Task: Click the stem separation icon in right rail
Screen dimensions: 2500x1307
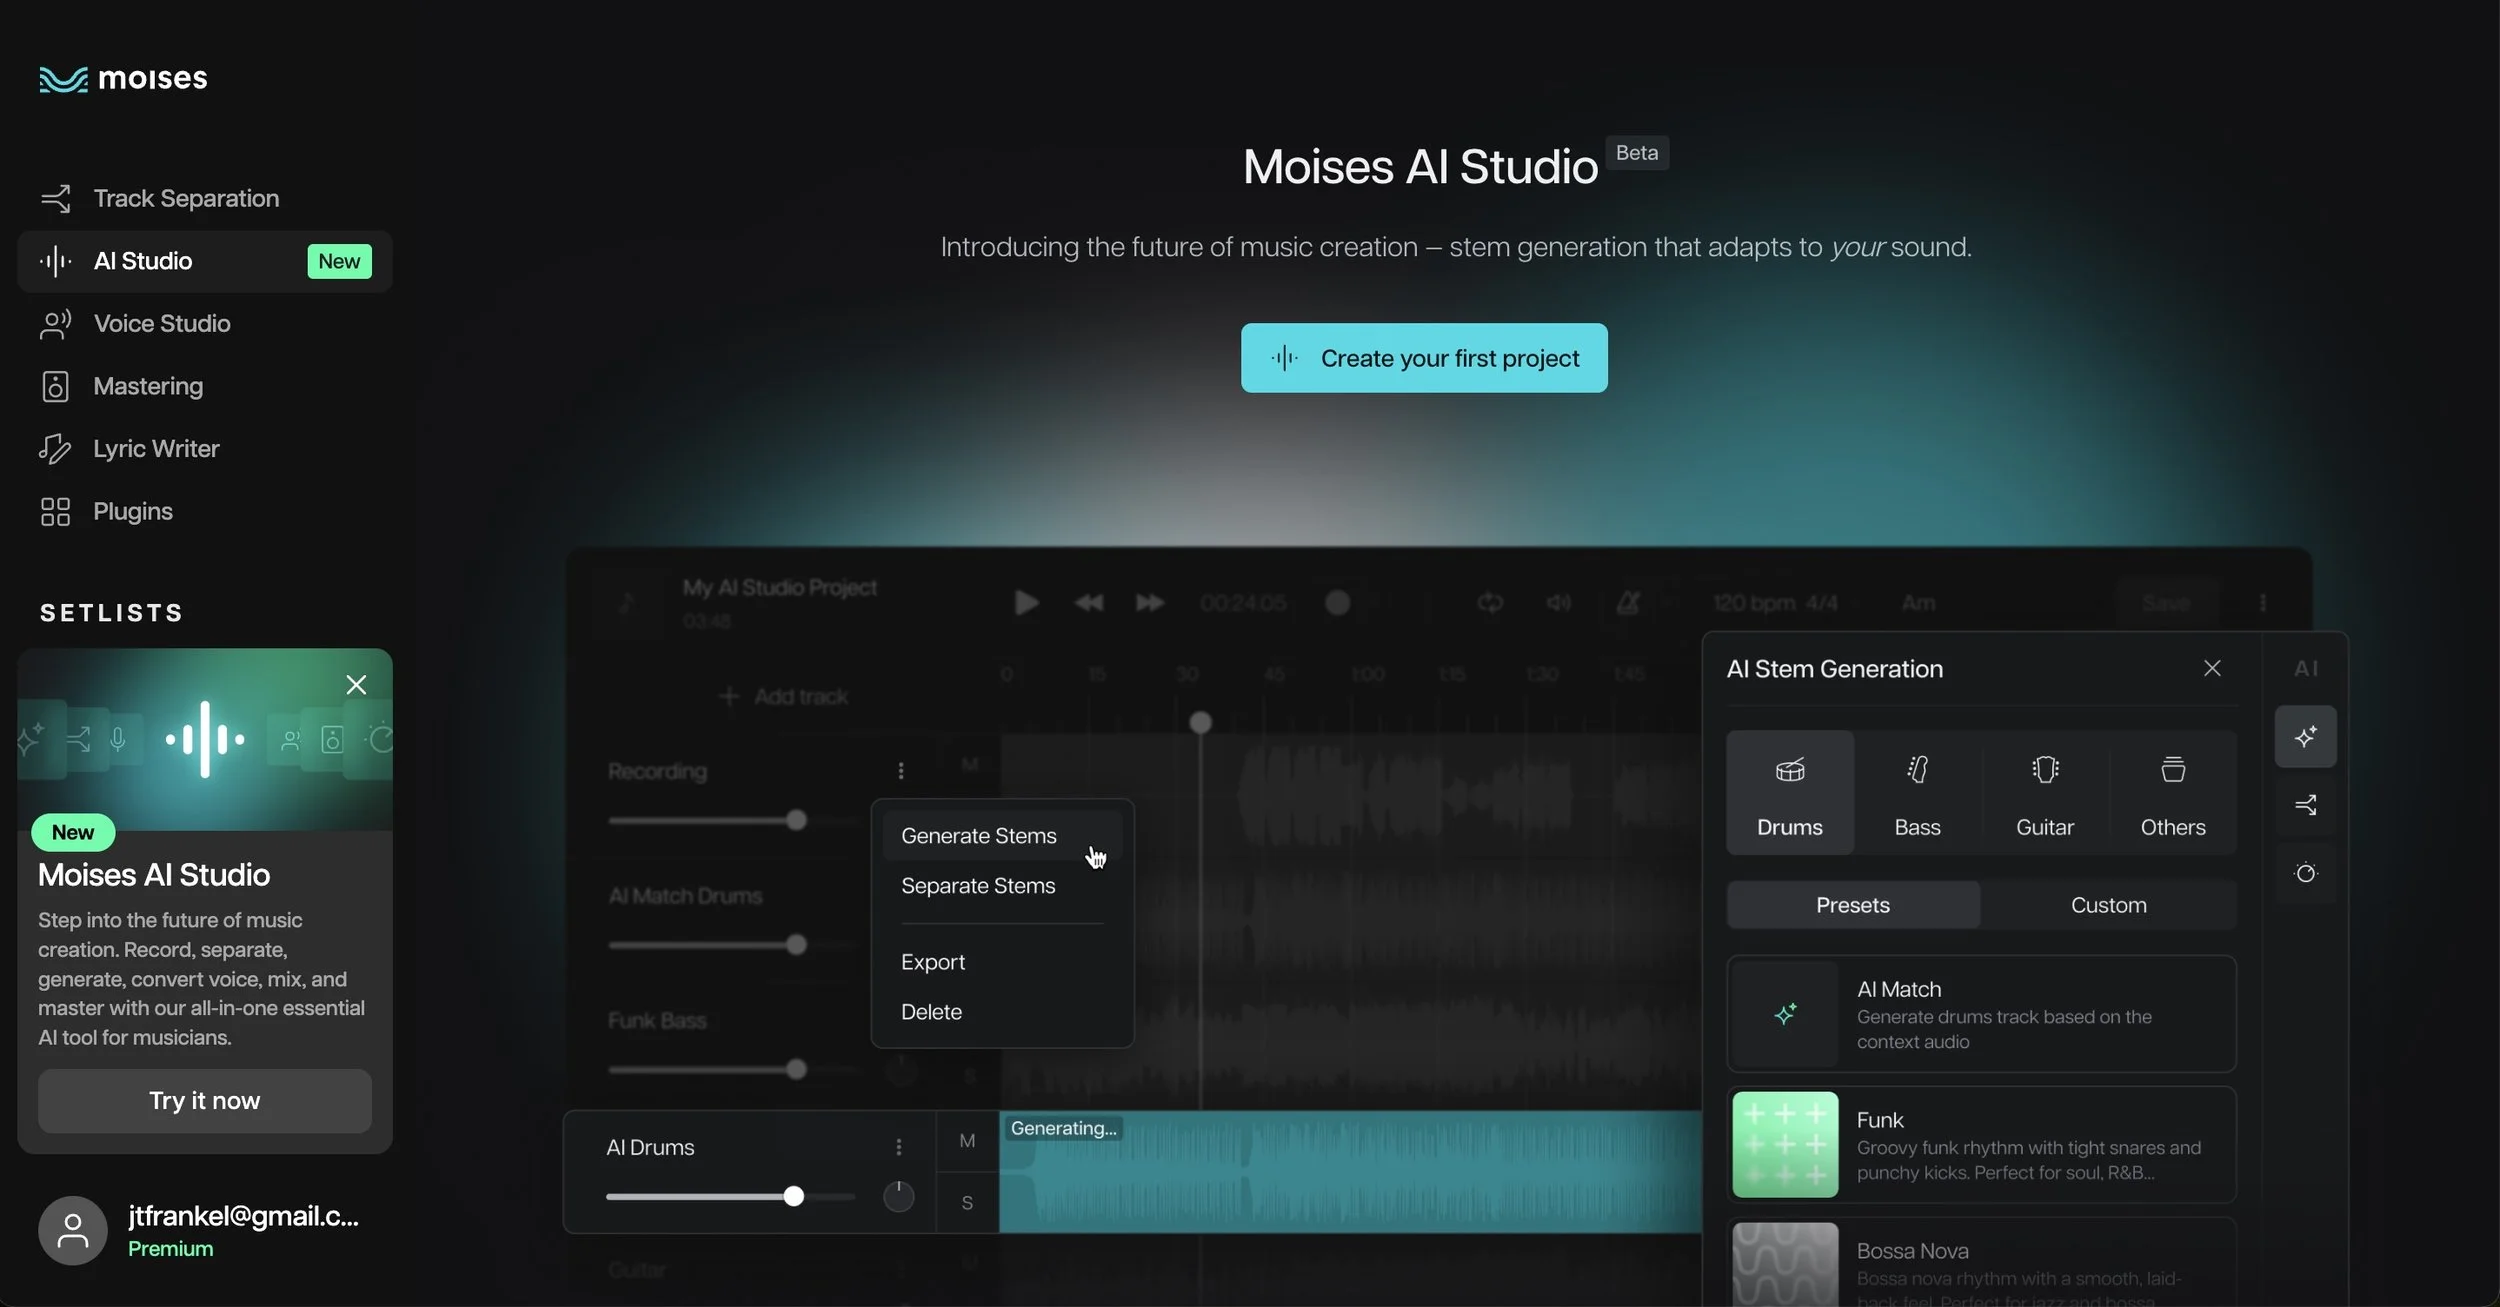Action: [x=2306, y=805]
